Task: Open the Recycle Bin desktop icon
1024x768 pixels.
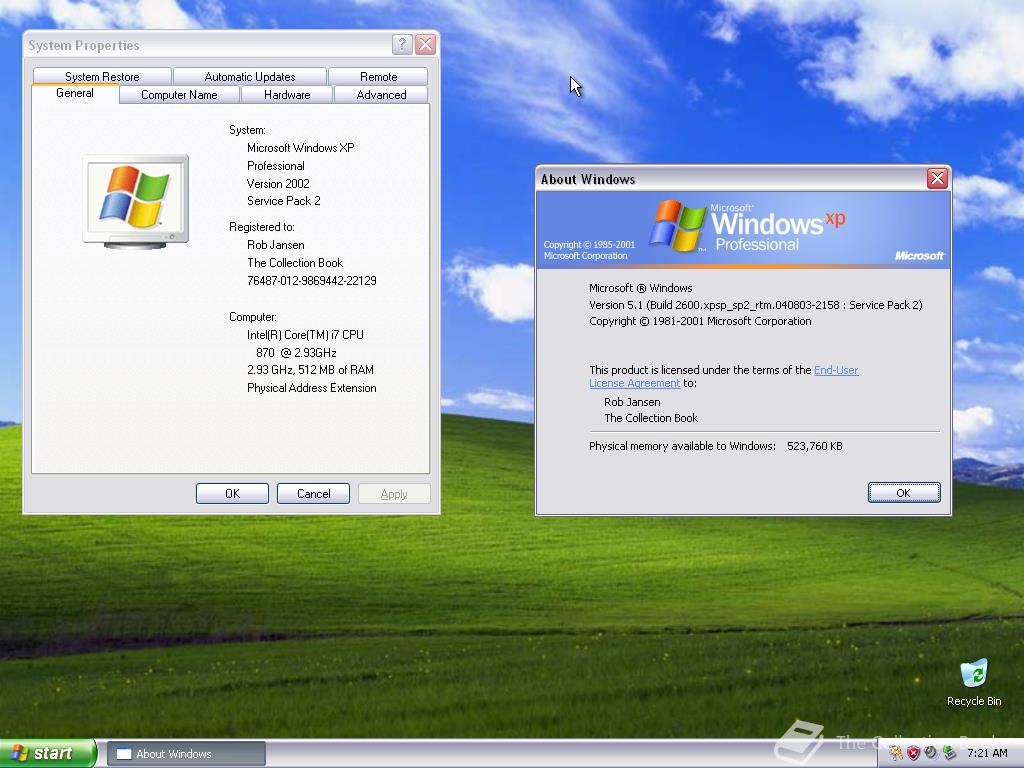Action: coord(974,682)
